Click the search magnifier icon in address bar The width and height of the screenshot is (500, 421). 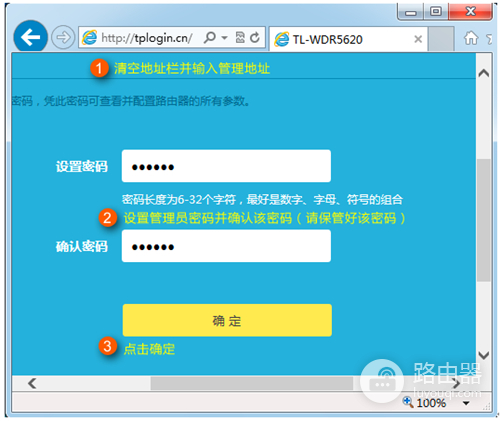210,37
